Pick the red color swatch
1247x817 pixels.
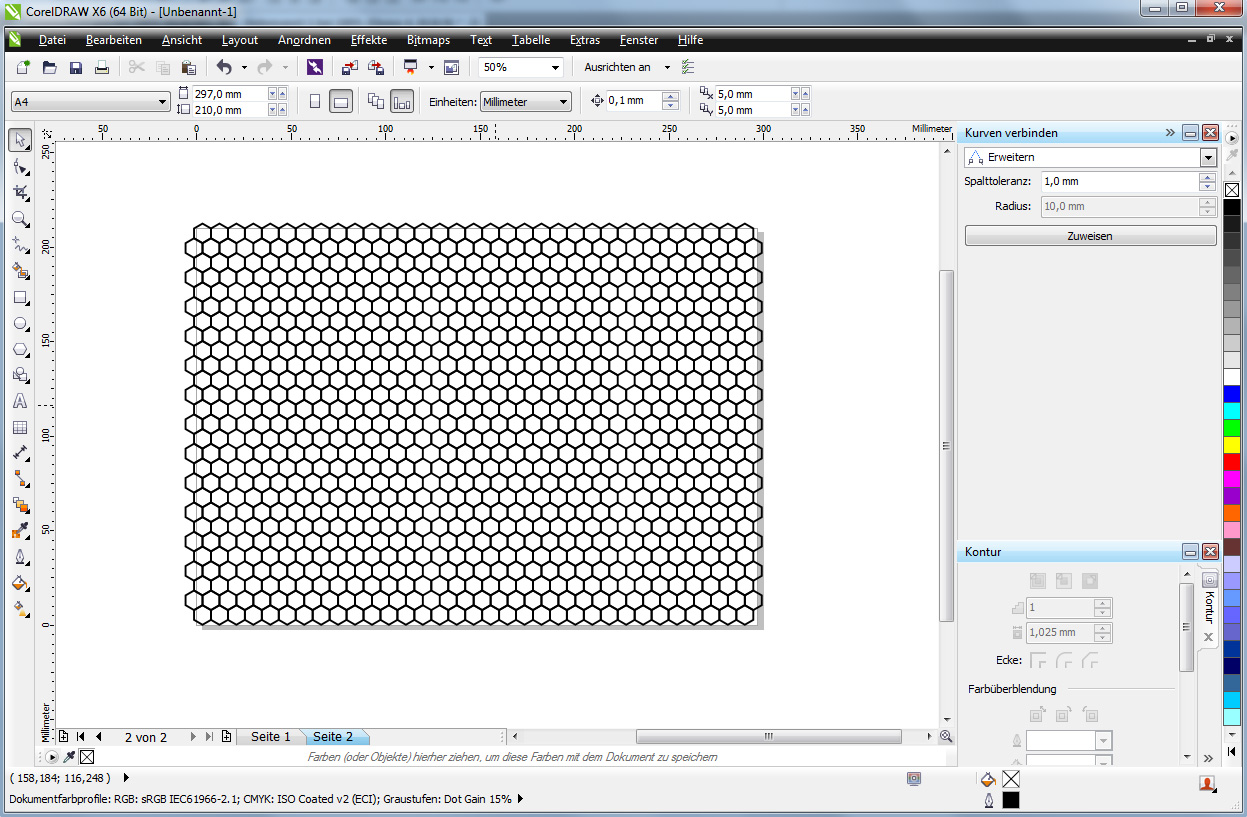click(1232, 461)
